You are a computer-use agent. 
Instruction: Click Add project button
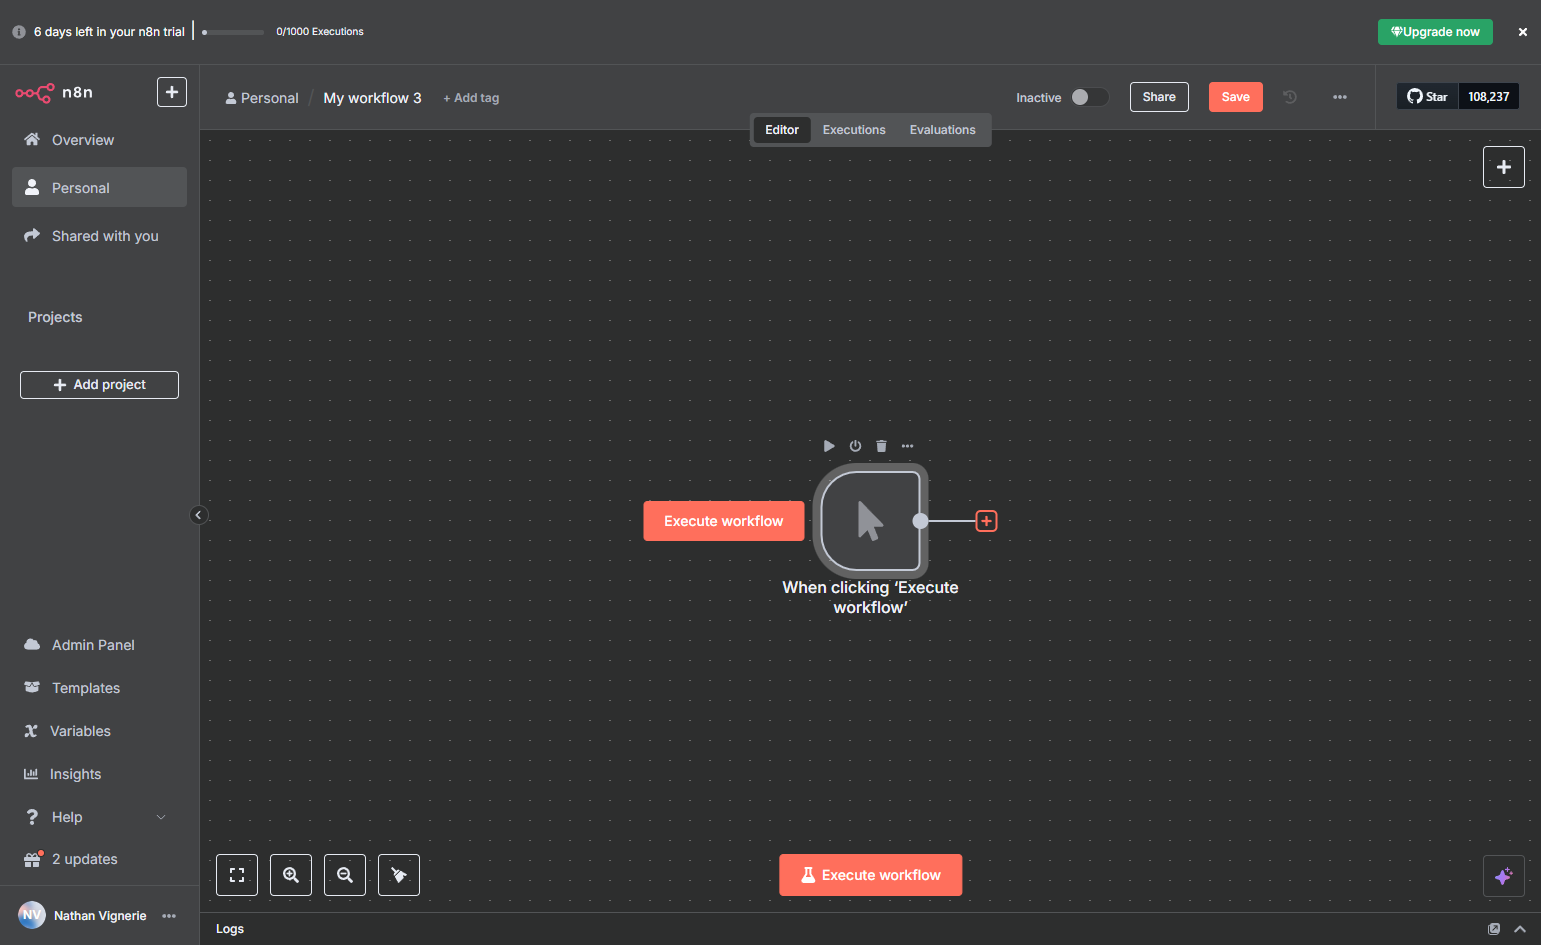pos(99,385)
